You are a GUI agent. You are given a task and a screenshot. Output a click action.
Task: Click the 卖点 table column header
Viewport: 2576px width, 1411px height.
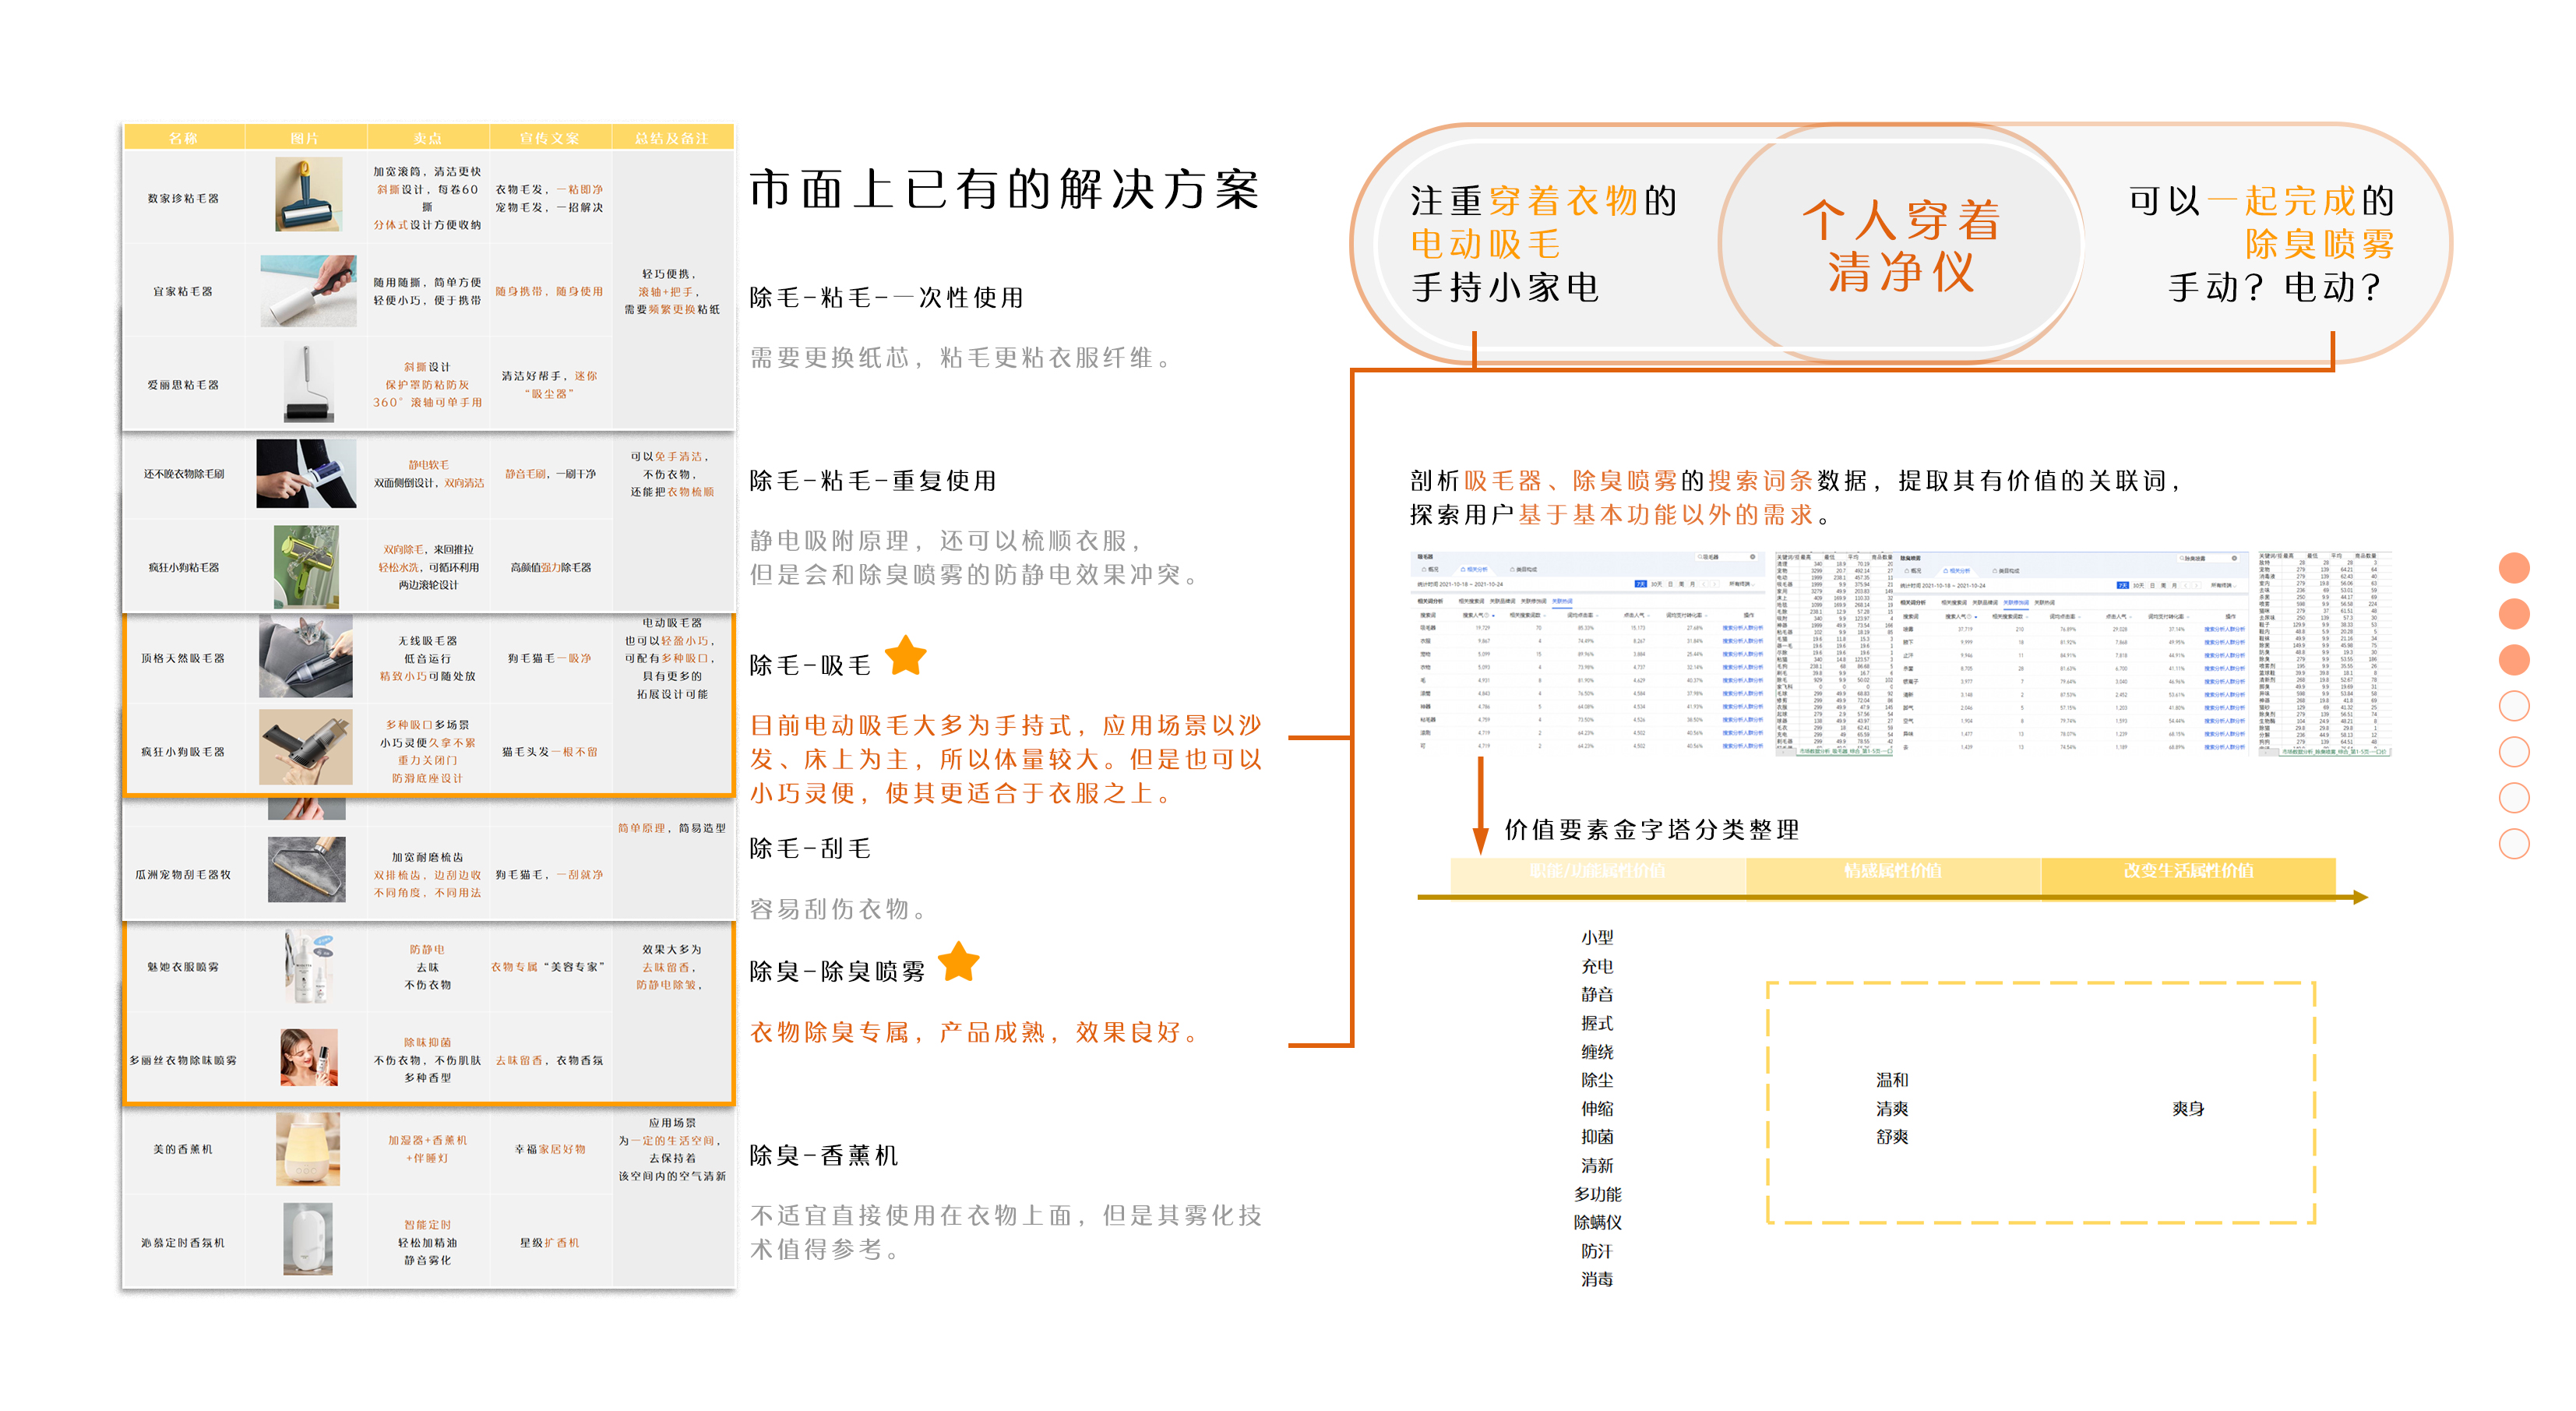click(428, 138)
